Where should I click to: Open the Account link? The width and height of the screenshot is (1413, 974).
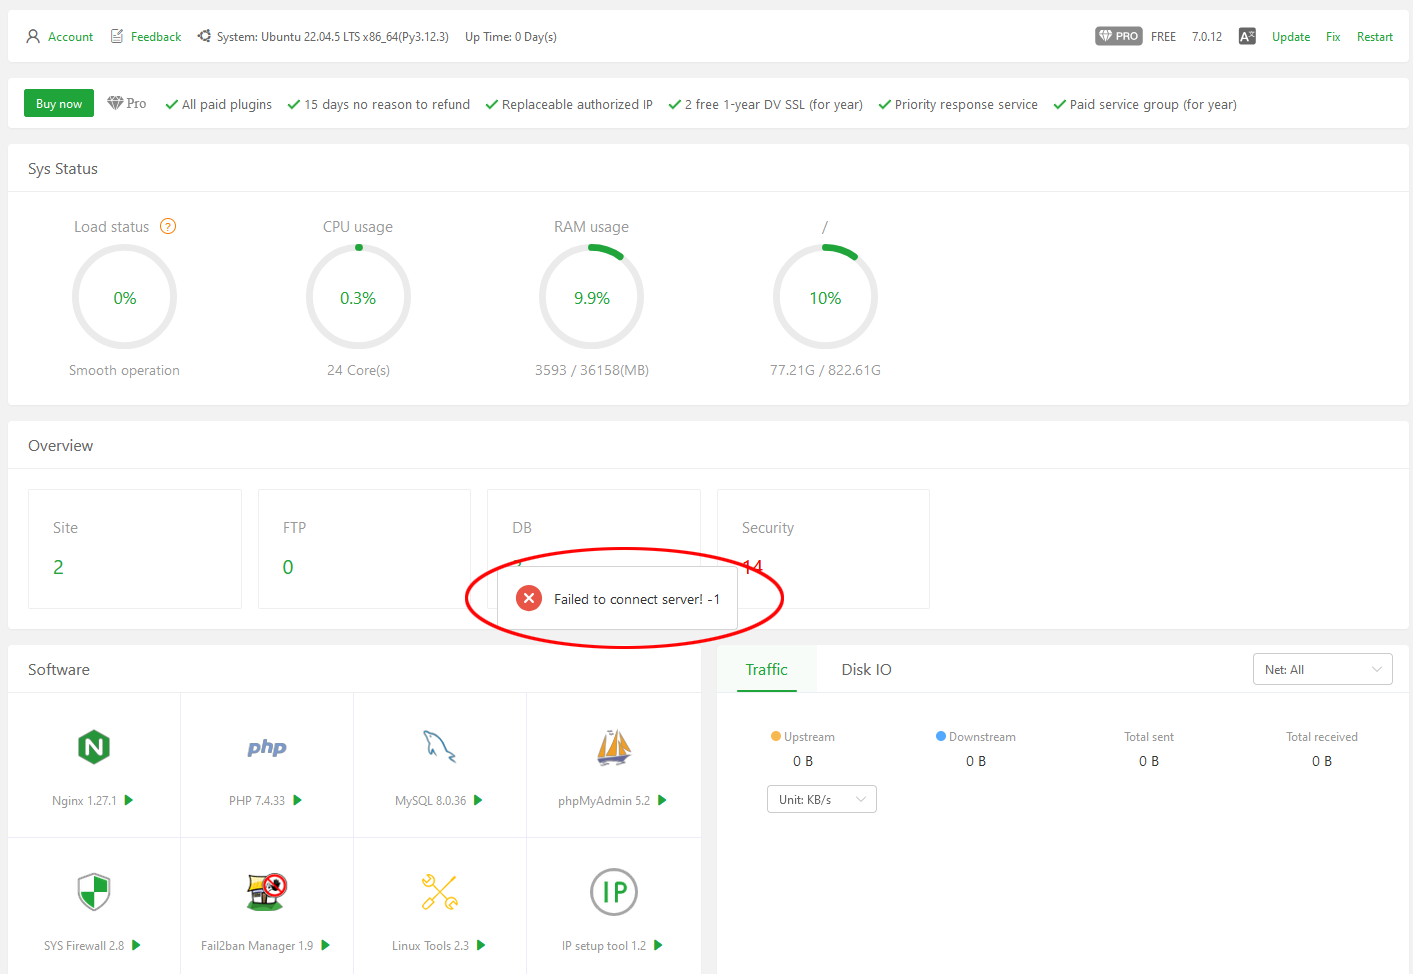click(x=70, y=37)
